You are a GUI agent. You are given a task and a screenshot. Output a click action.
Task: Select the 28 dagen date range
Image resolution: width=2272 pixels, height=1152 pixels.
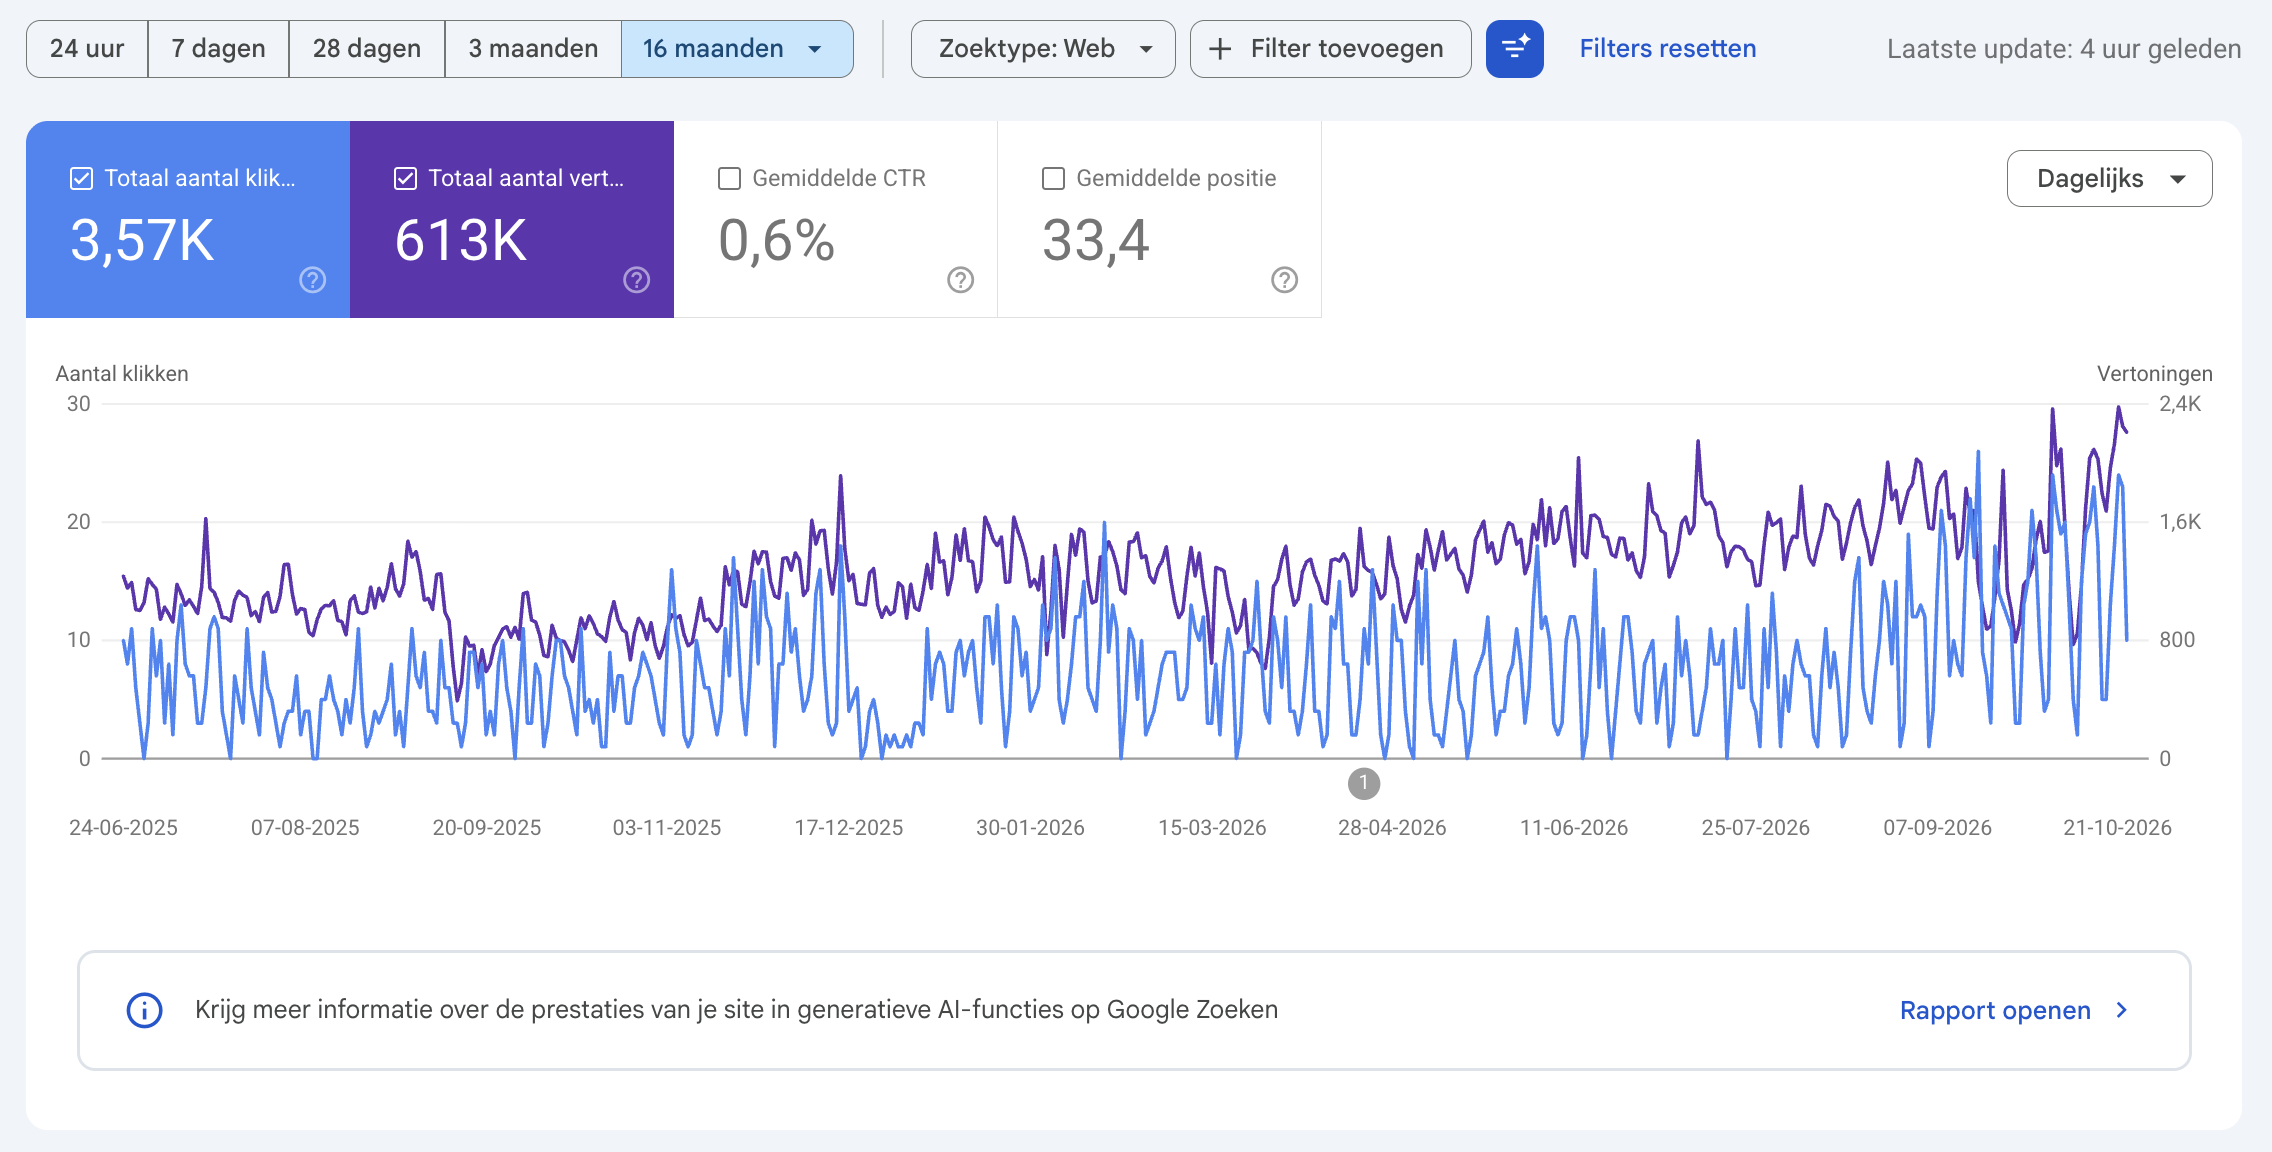click(366, 49)
